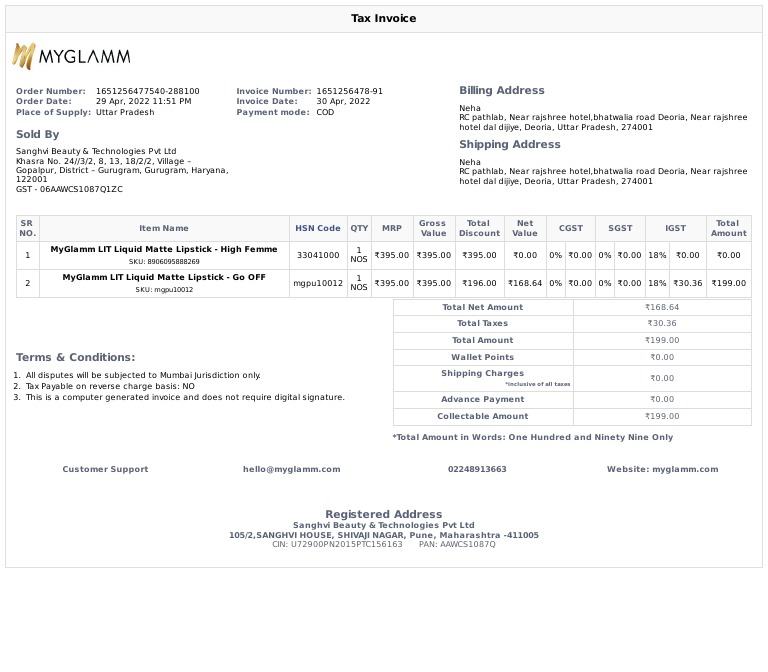The width and height of the screenshot is (768, 672).
Task: Click the MyGlamm logo
Action: [x=72, y=56]
